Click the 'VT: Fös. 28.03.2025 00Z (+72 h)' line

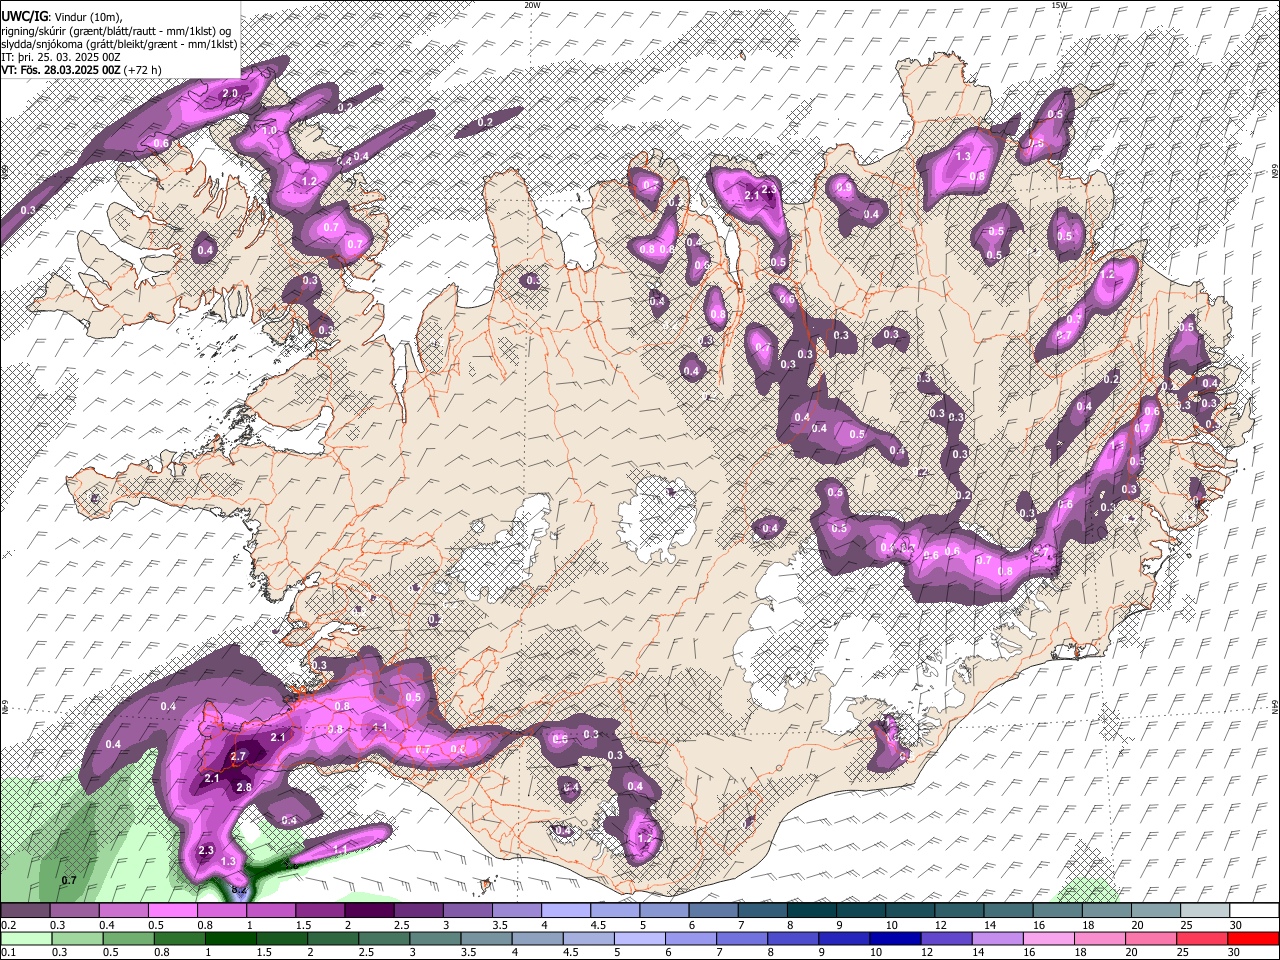click(x=82, y=70)
